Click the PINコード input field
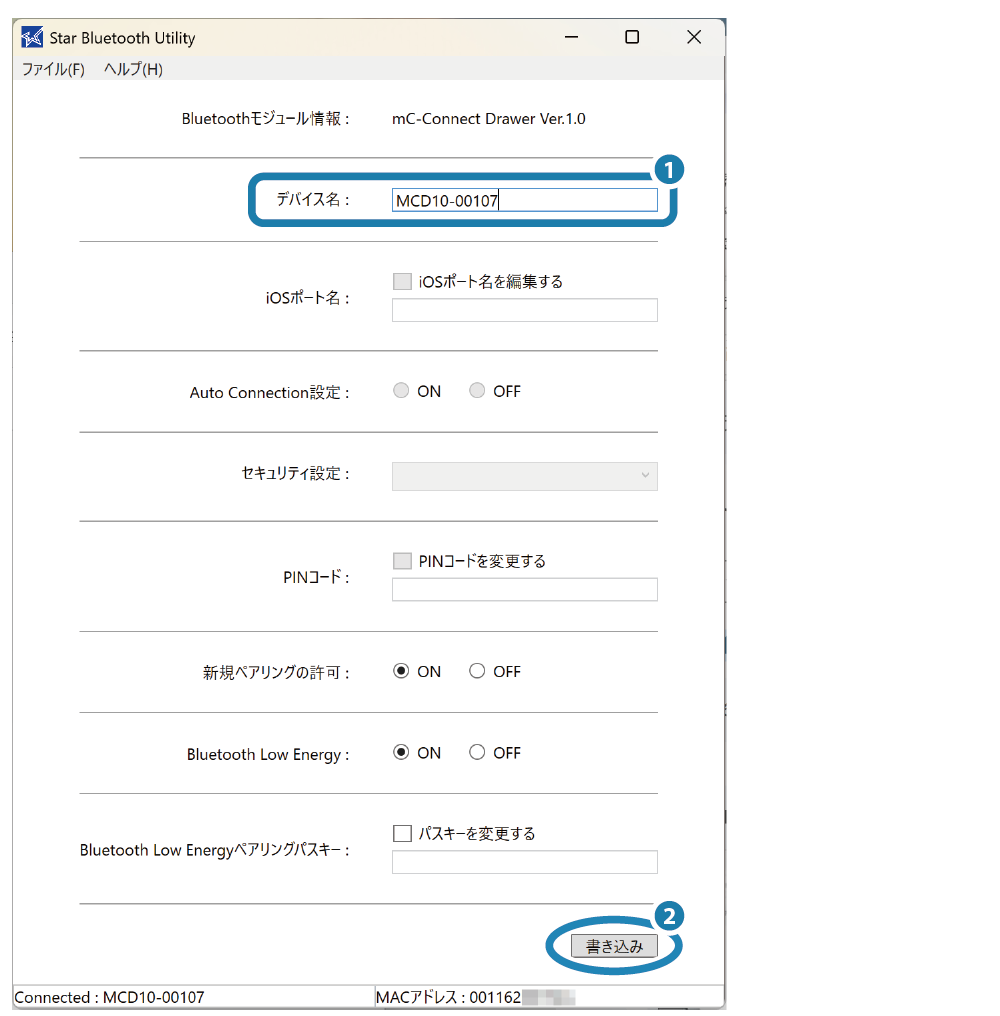 (x=524, y=589)
